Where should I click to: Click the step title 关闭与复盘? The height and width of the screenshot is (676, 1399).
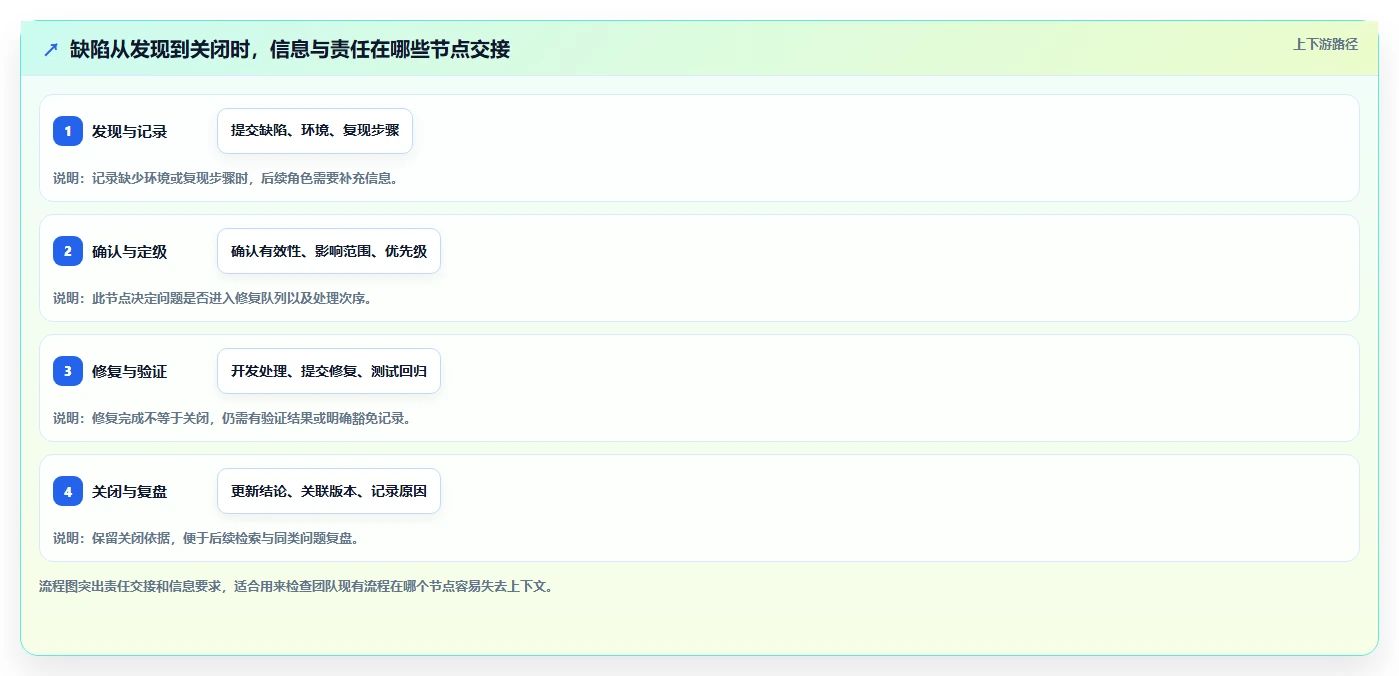click(129, 491)
